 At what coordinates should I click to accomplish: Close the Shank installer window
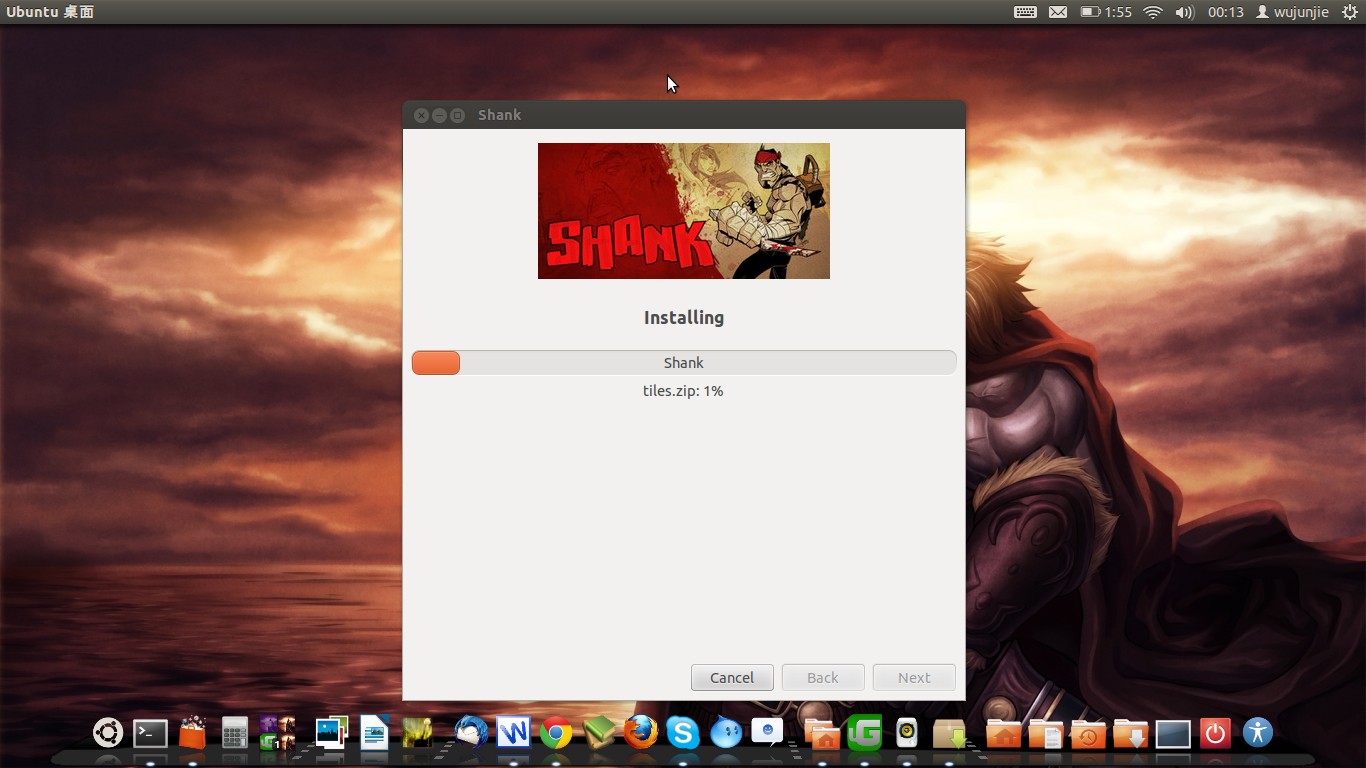[x=421, y=115]
